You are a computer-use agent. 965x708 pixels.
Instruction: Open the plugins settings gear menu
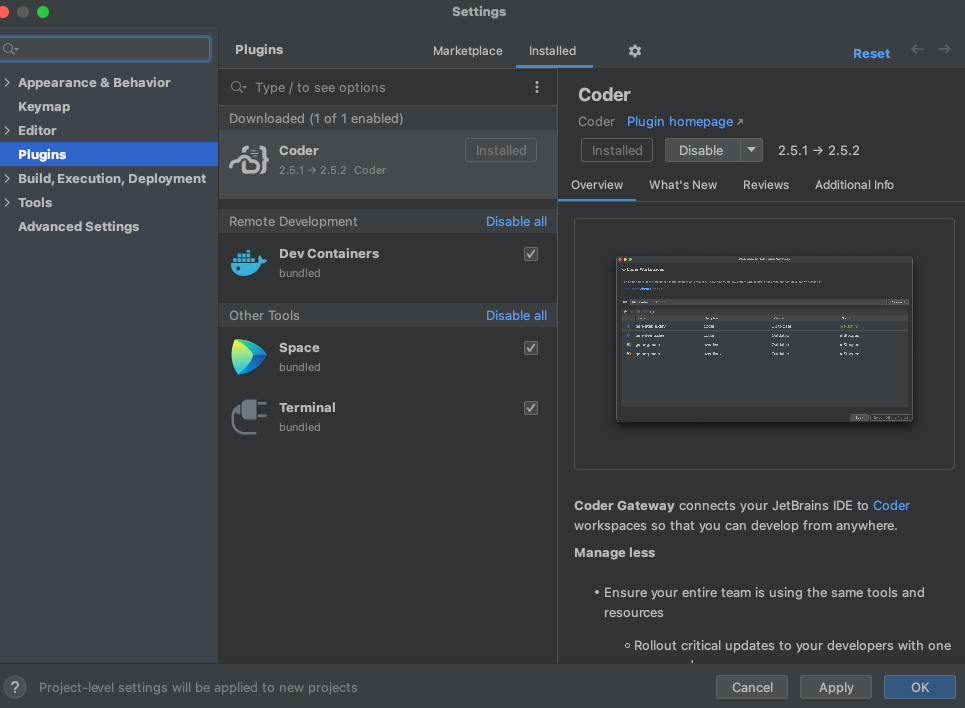point(634,50)
